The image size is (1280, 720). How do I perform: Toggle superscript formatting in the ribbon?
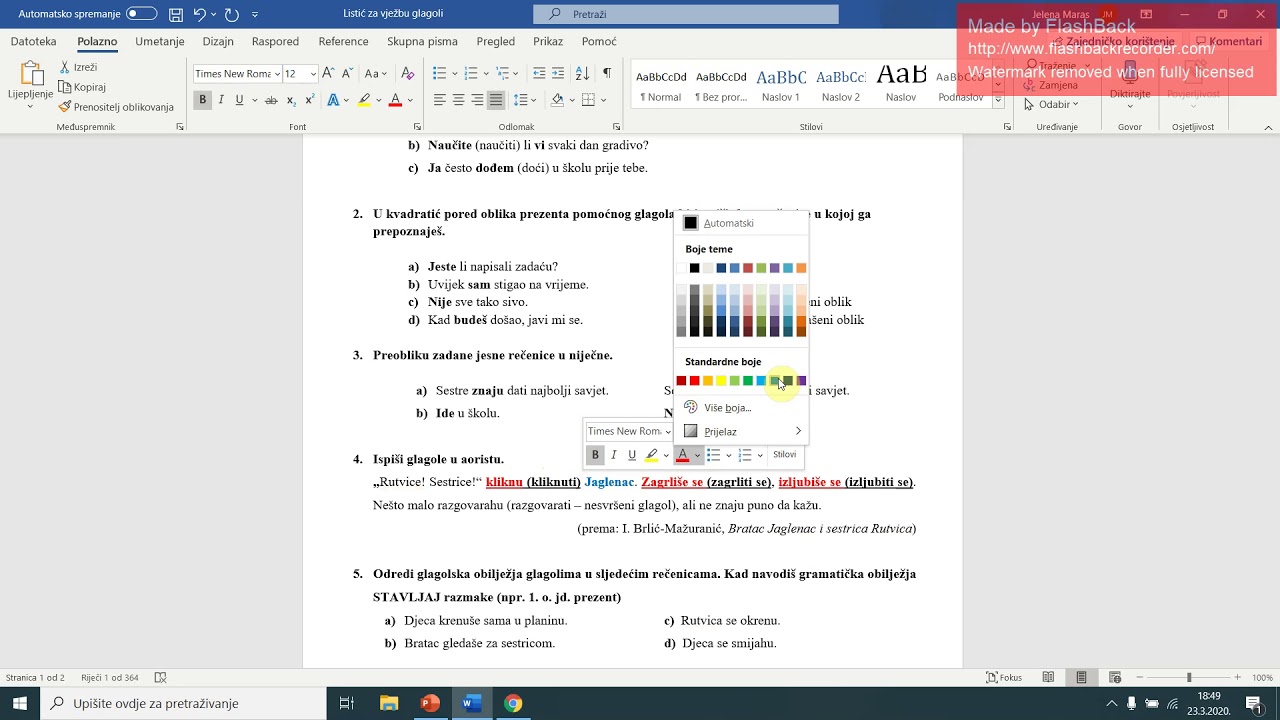[x=309, y=100]
